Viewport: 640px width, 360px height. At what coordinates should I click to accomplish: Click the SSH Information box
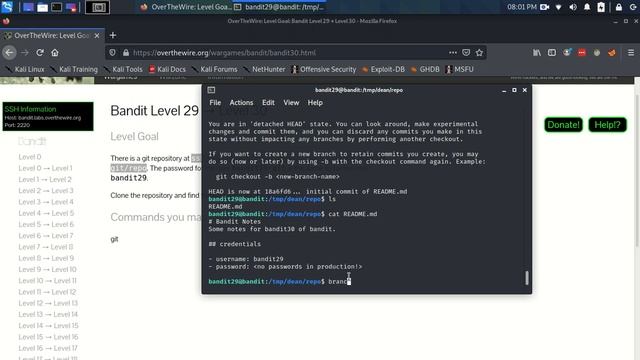(48, 117)
